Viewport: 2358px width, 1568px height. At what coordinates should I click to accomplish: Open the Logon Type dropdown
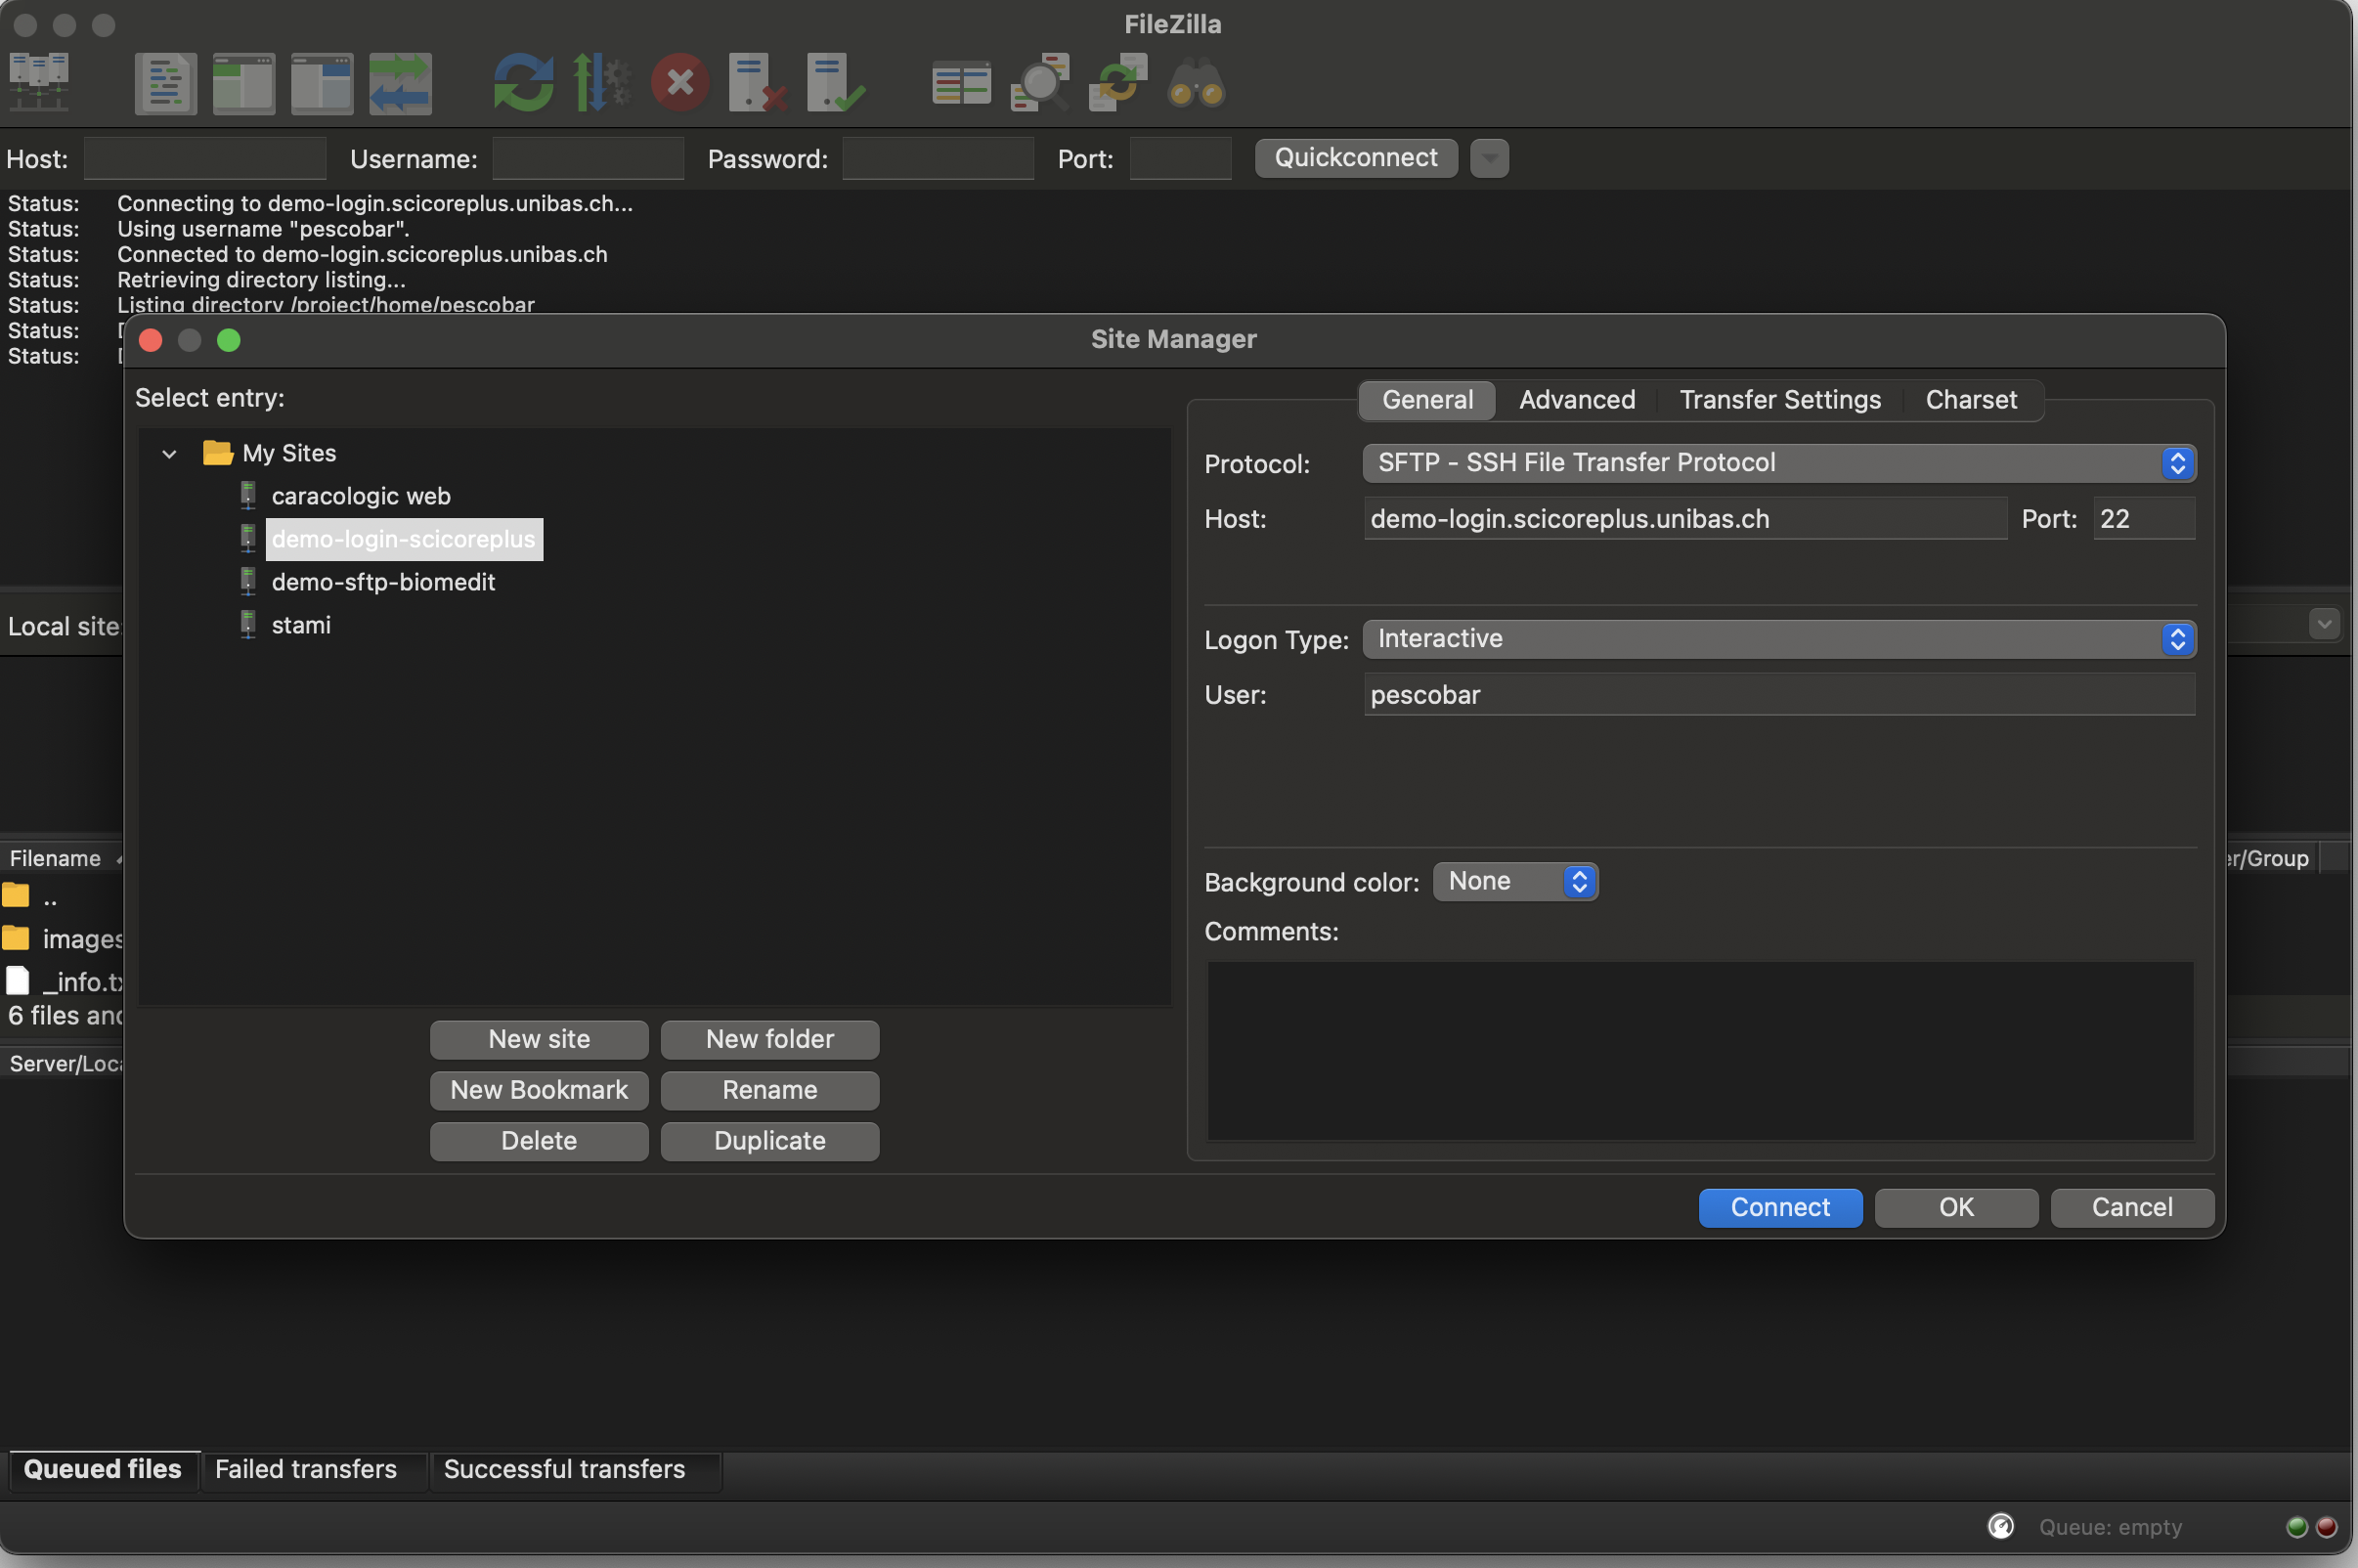pos(1778,639)
